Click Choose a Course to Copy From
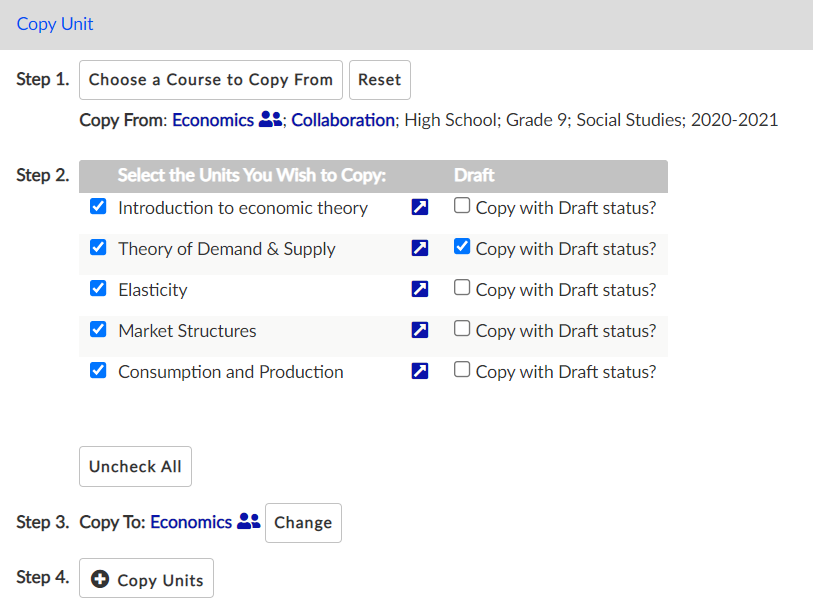The height and width of the screenshot is (604, 813). [x=211, y=80]
